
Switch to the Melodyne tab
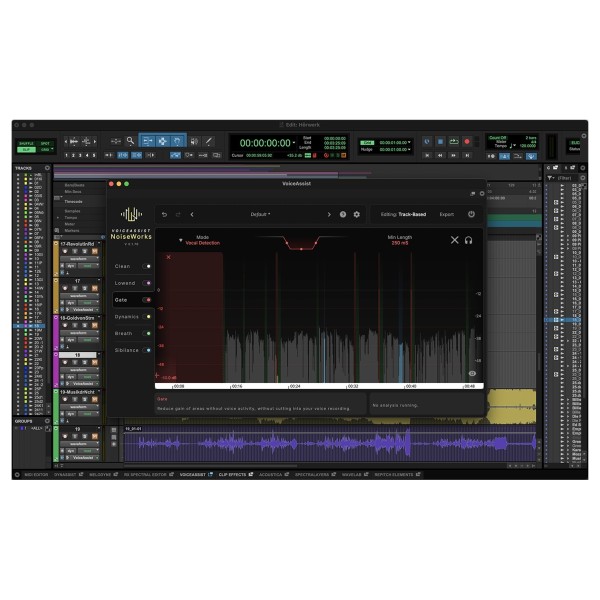pos(103,474)
